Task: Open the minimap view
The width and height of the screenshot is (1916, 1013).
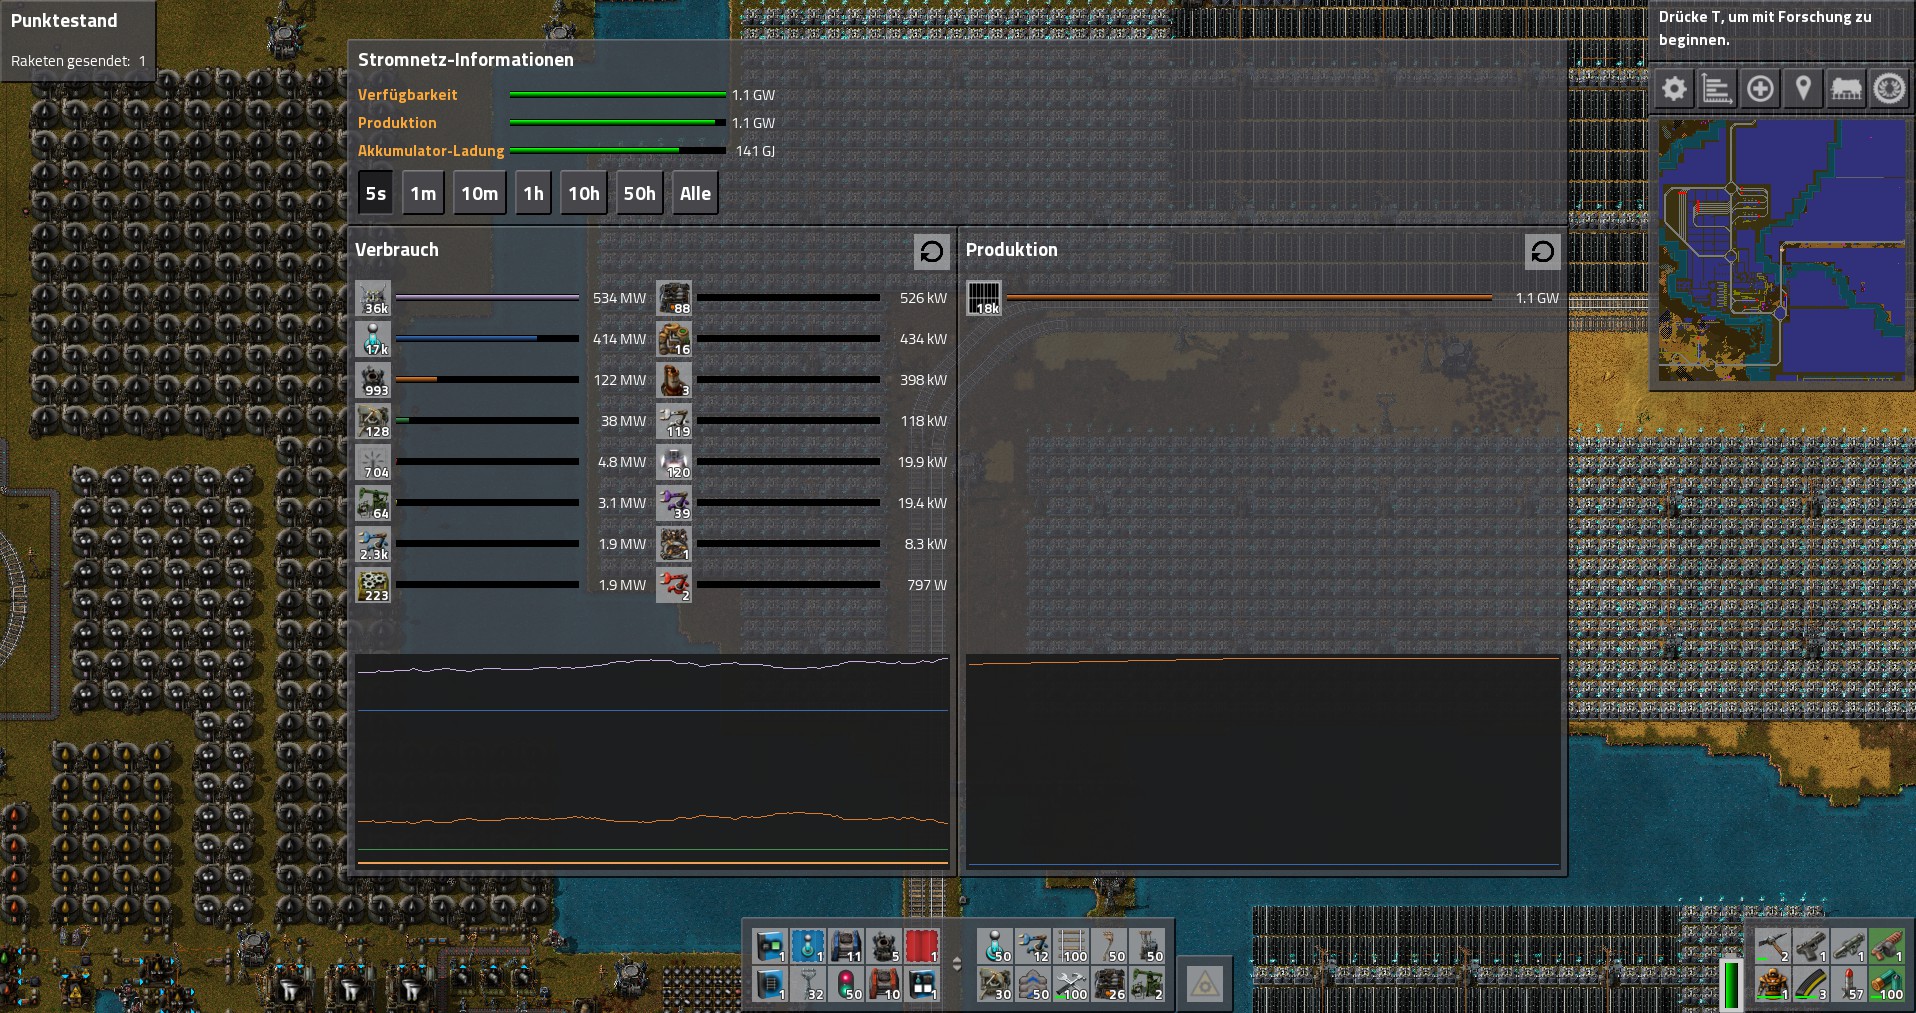Action: tap(1781, 251)
